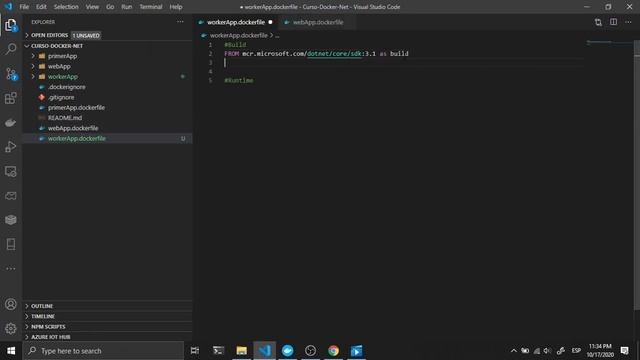Click the Open Changes icon in editor toolbar
Screen dimensions: 640x360
tap(598, 22)
